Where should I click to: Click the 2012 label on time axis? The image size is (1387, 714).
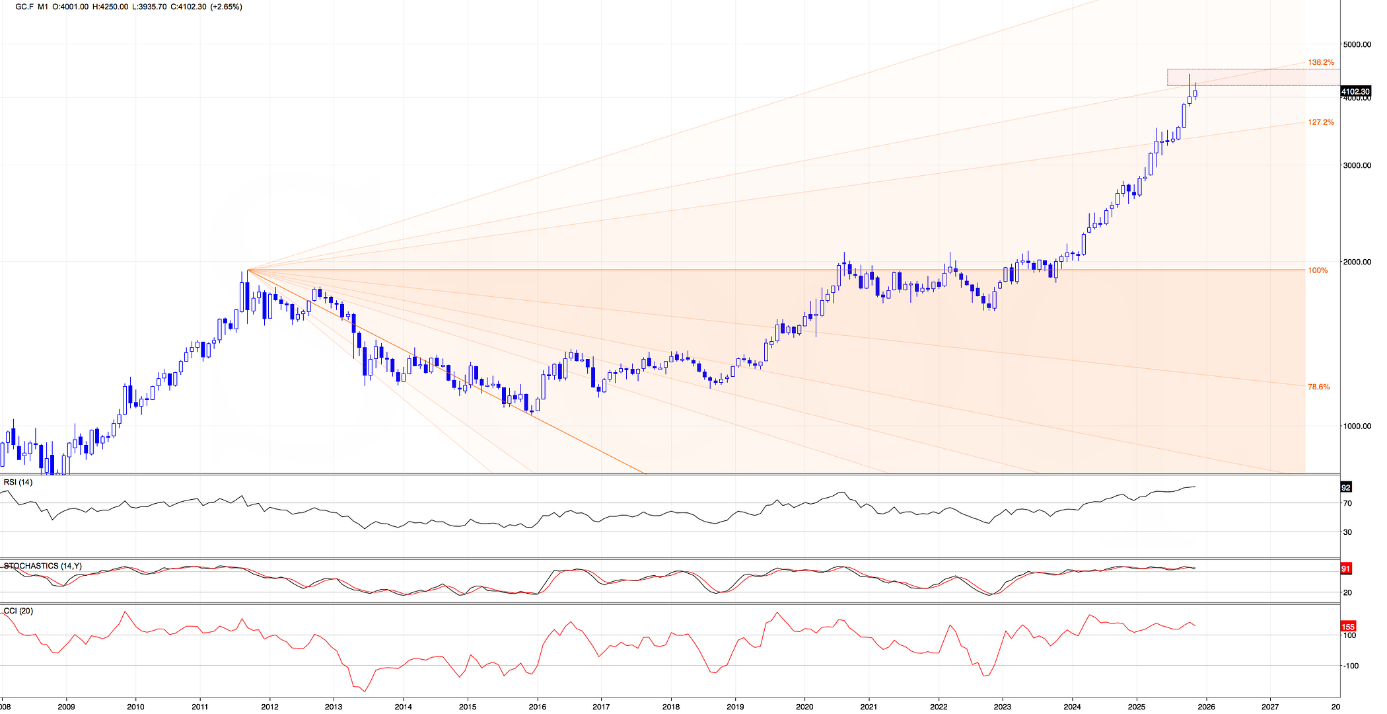point(269,705)
